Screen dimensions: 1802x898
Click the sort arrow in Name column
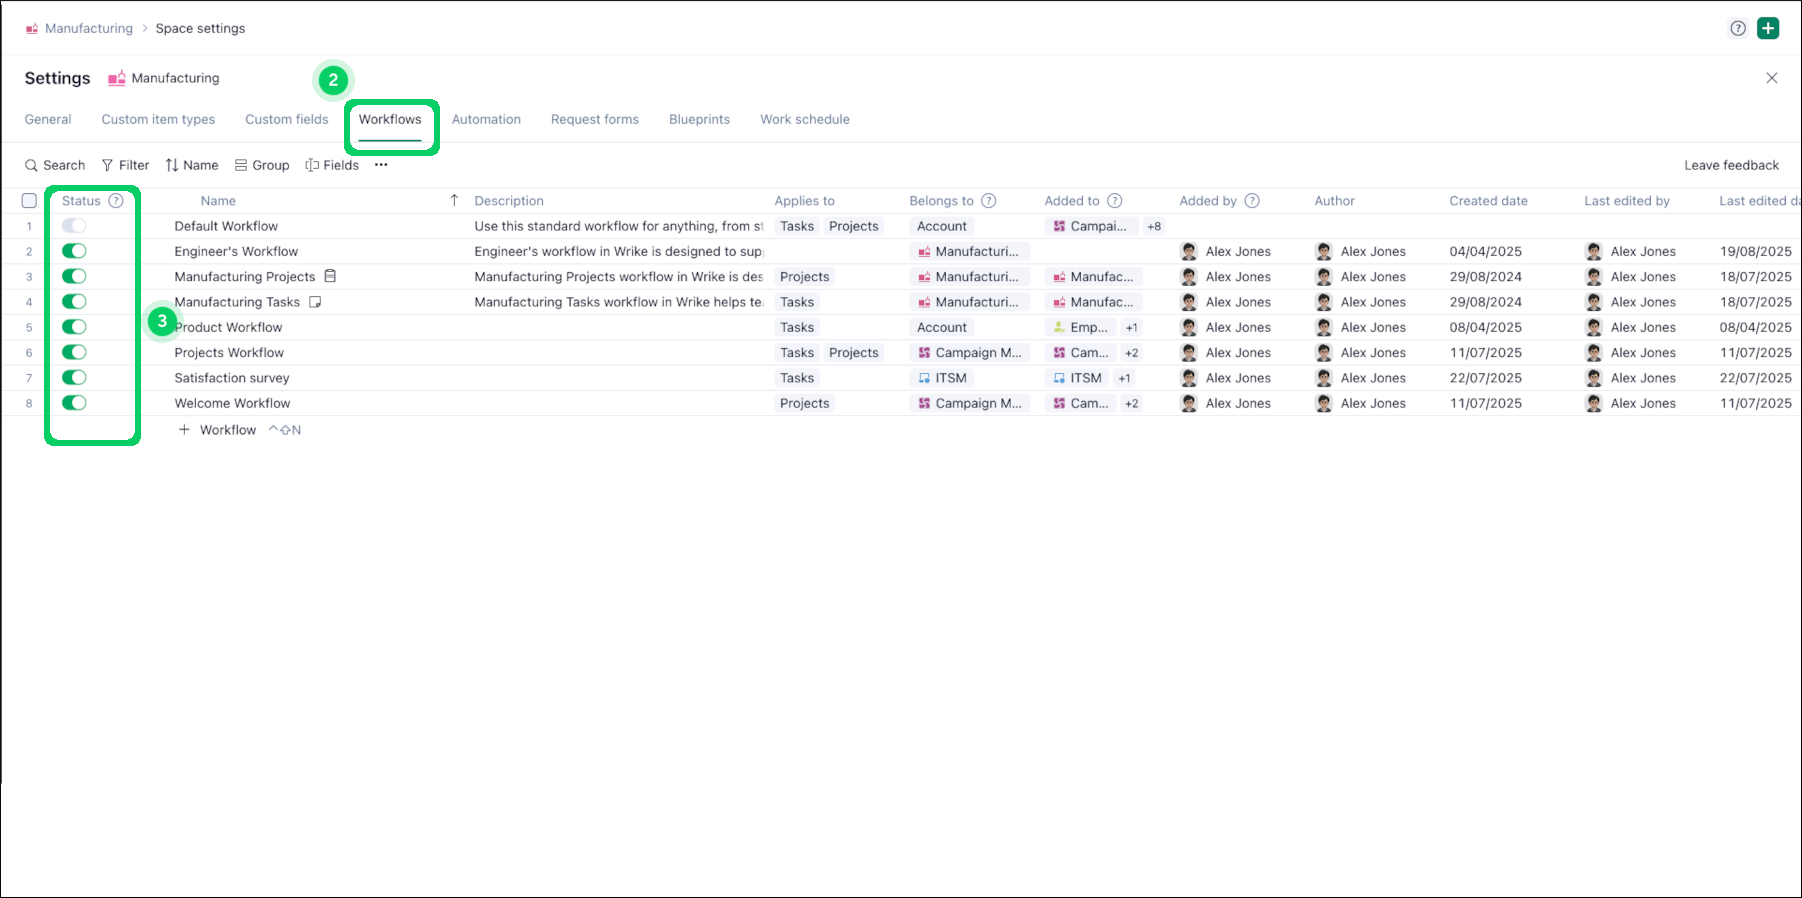[x=454, y=200]
